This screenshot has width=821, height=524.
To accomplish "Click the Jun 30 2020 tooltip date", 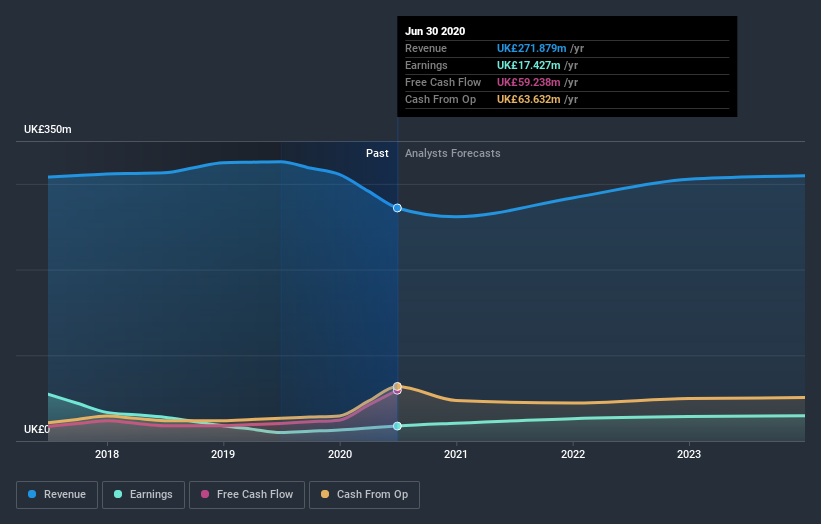I will tap(435, 31).
